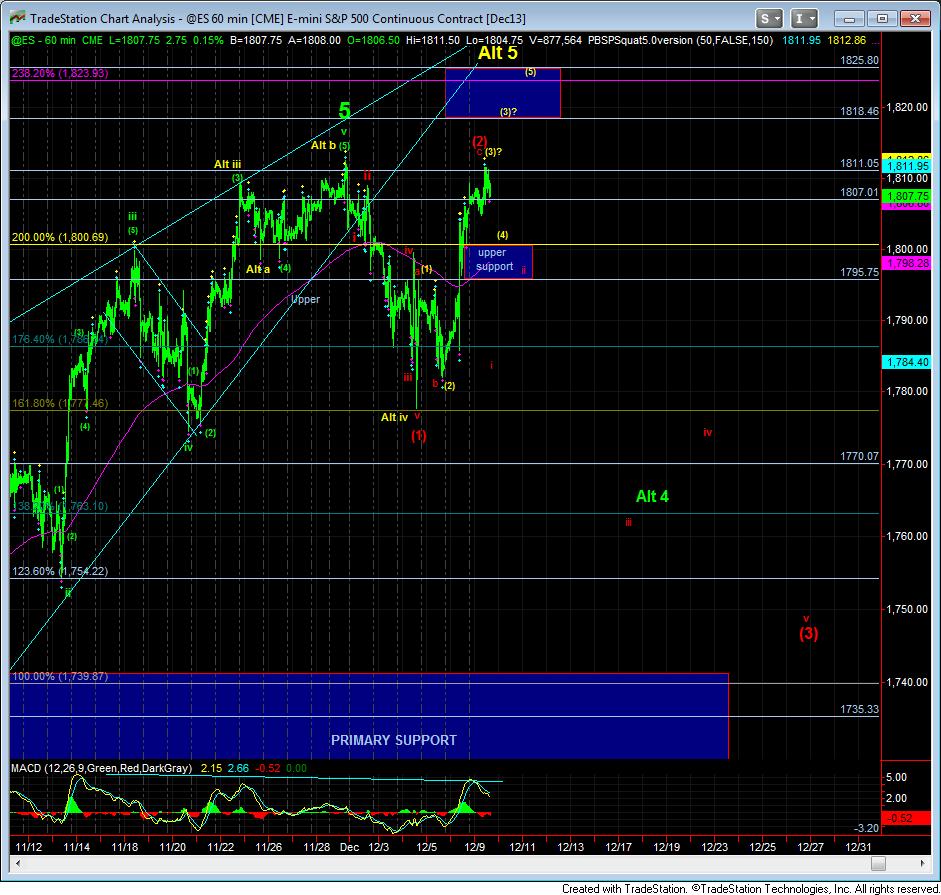Open the interval linking I dropdown
Screen dimensions: 941x895
806,18
